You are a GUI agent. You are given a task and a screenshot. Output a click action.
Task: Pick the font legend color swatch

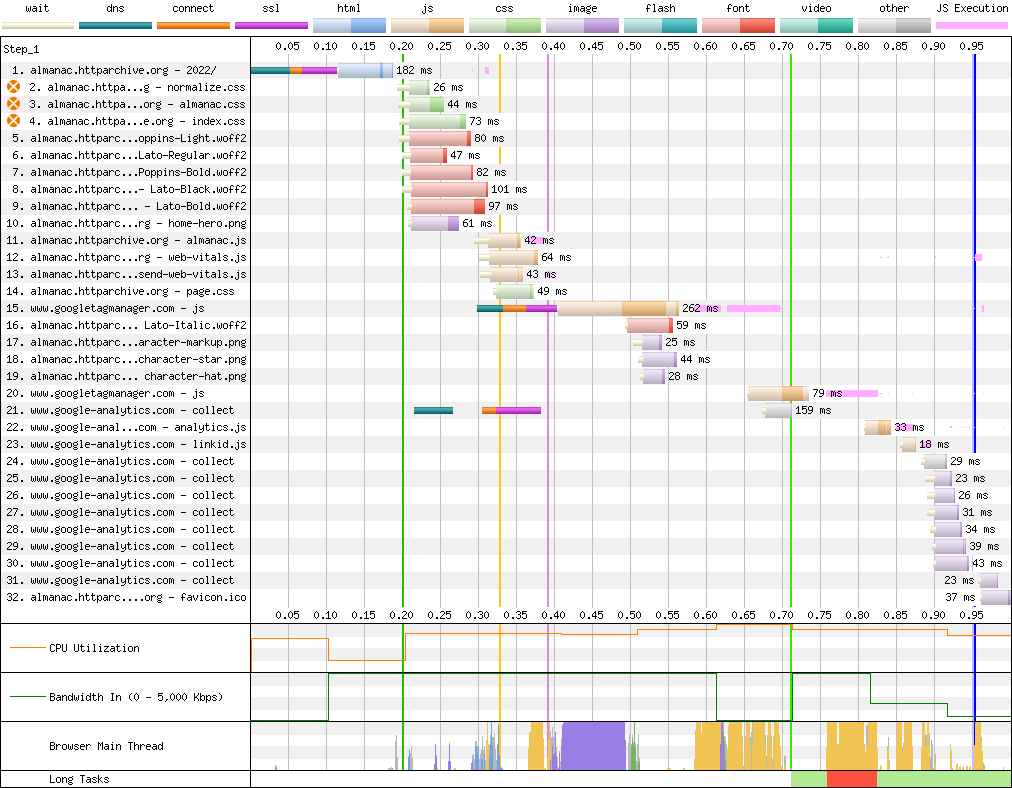(738, 25)
